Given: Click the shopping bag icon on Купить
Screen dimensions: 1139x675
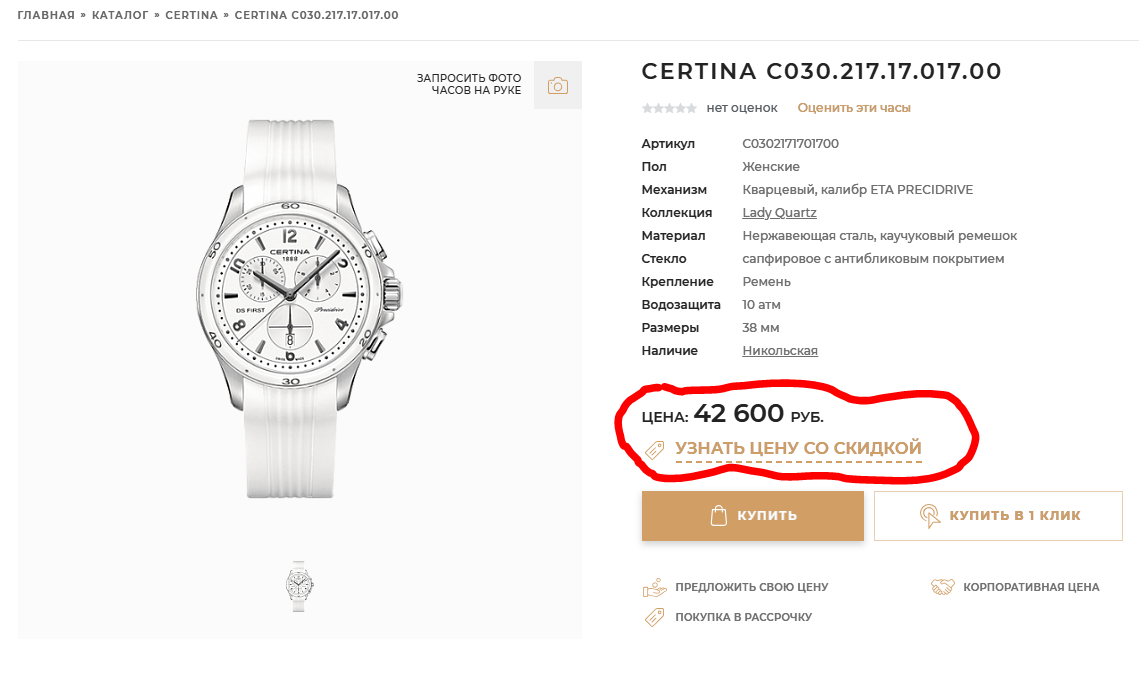Looking at the screenshot, I should (718, 516).
